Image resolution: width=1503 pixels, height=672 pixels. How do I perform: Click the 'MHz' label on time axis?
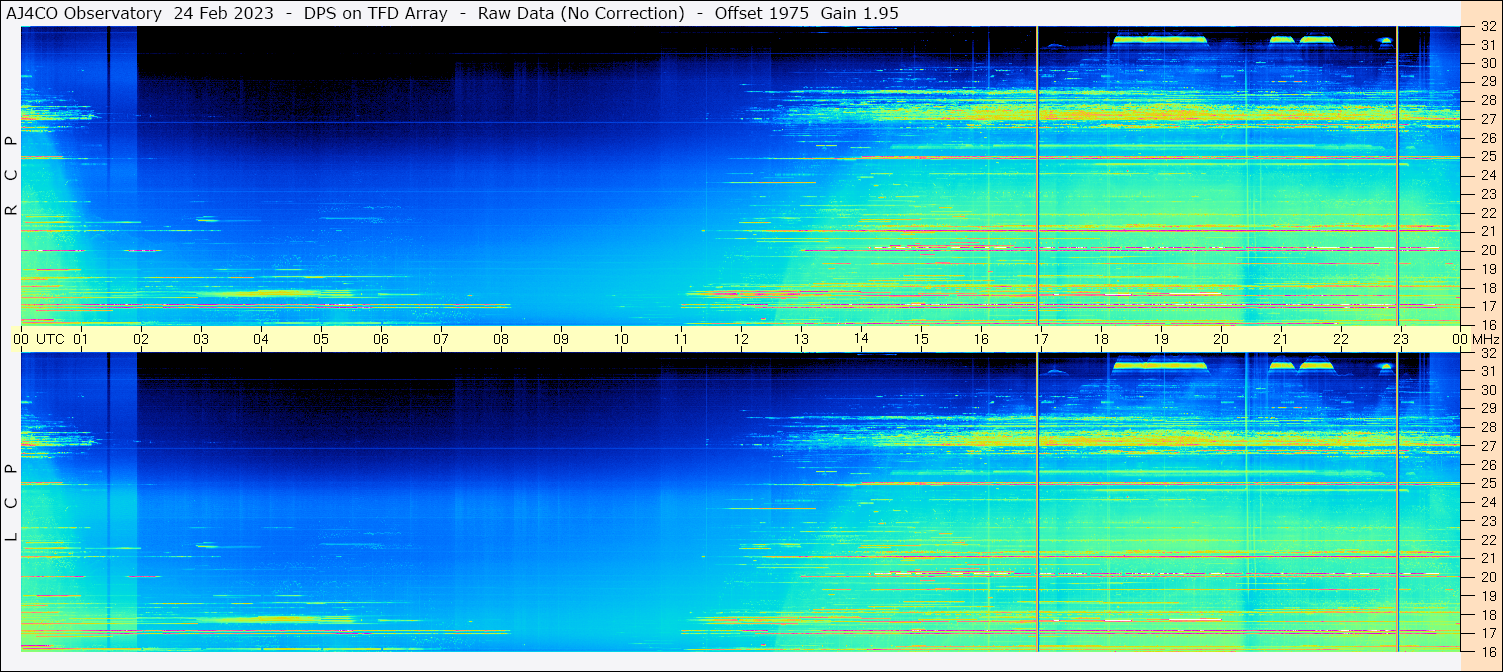(1485, 339)
